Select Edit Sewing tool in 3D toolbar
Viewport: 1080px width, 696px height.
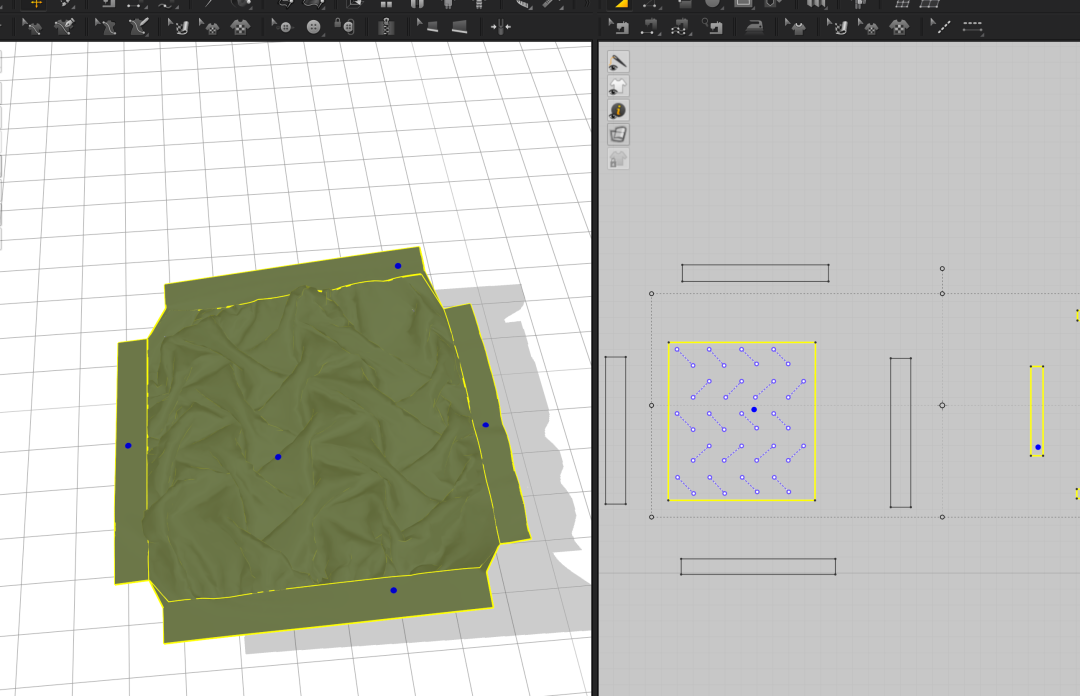[x=32, y=27]
